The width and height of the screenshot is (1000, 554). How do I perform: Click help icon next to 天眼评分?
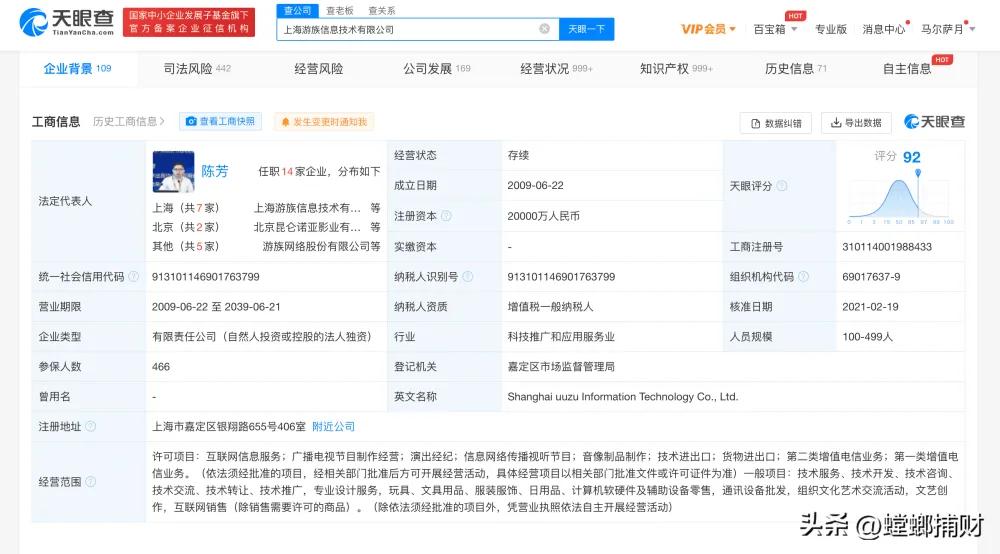coord(782,186)
